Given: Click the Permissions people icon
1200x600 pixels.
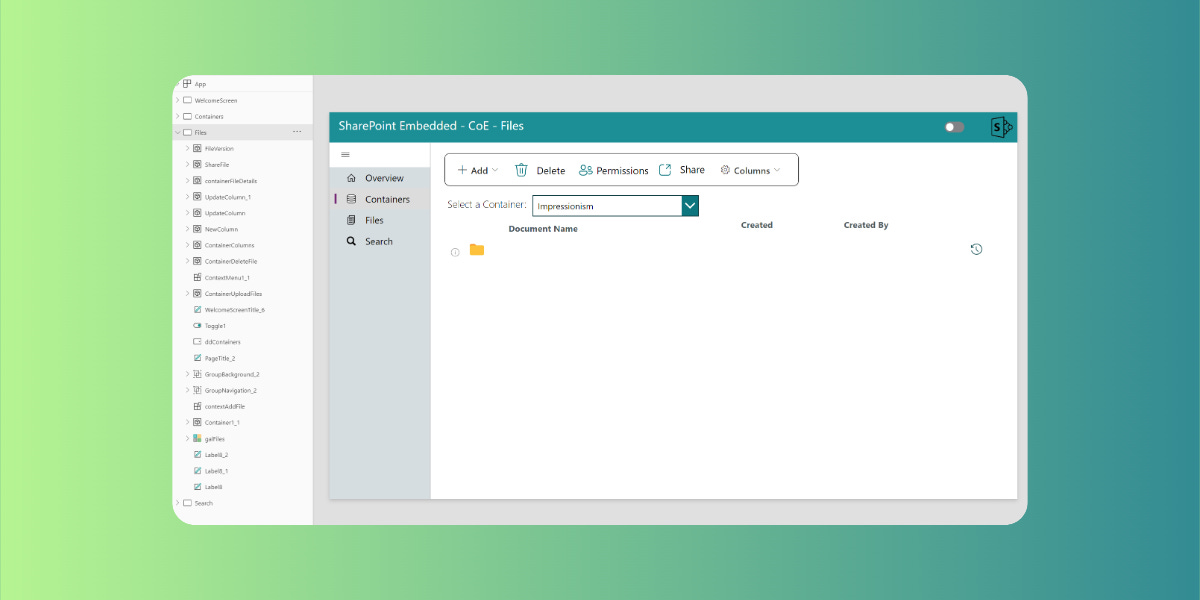Looking at the screenshot, I should point(586,170).
